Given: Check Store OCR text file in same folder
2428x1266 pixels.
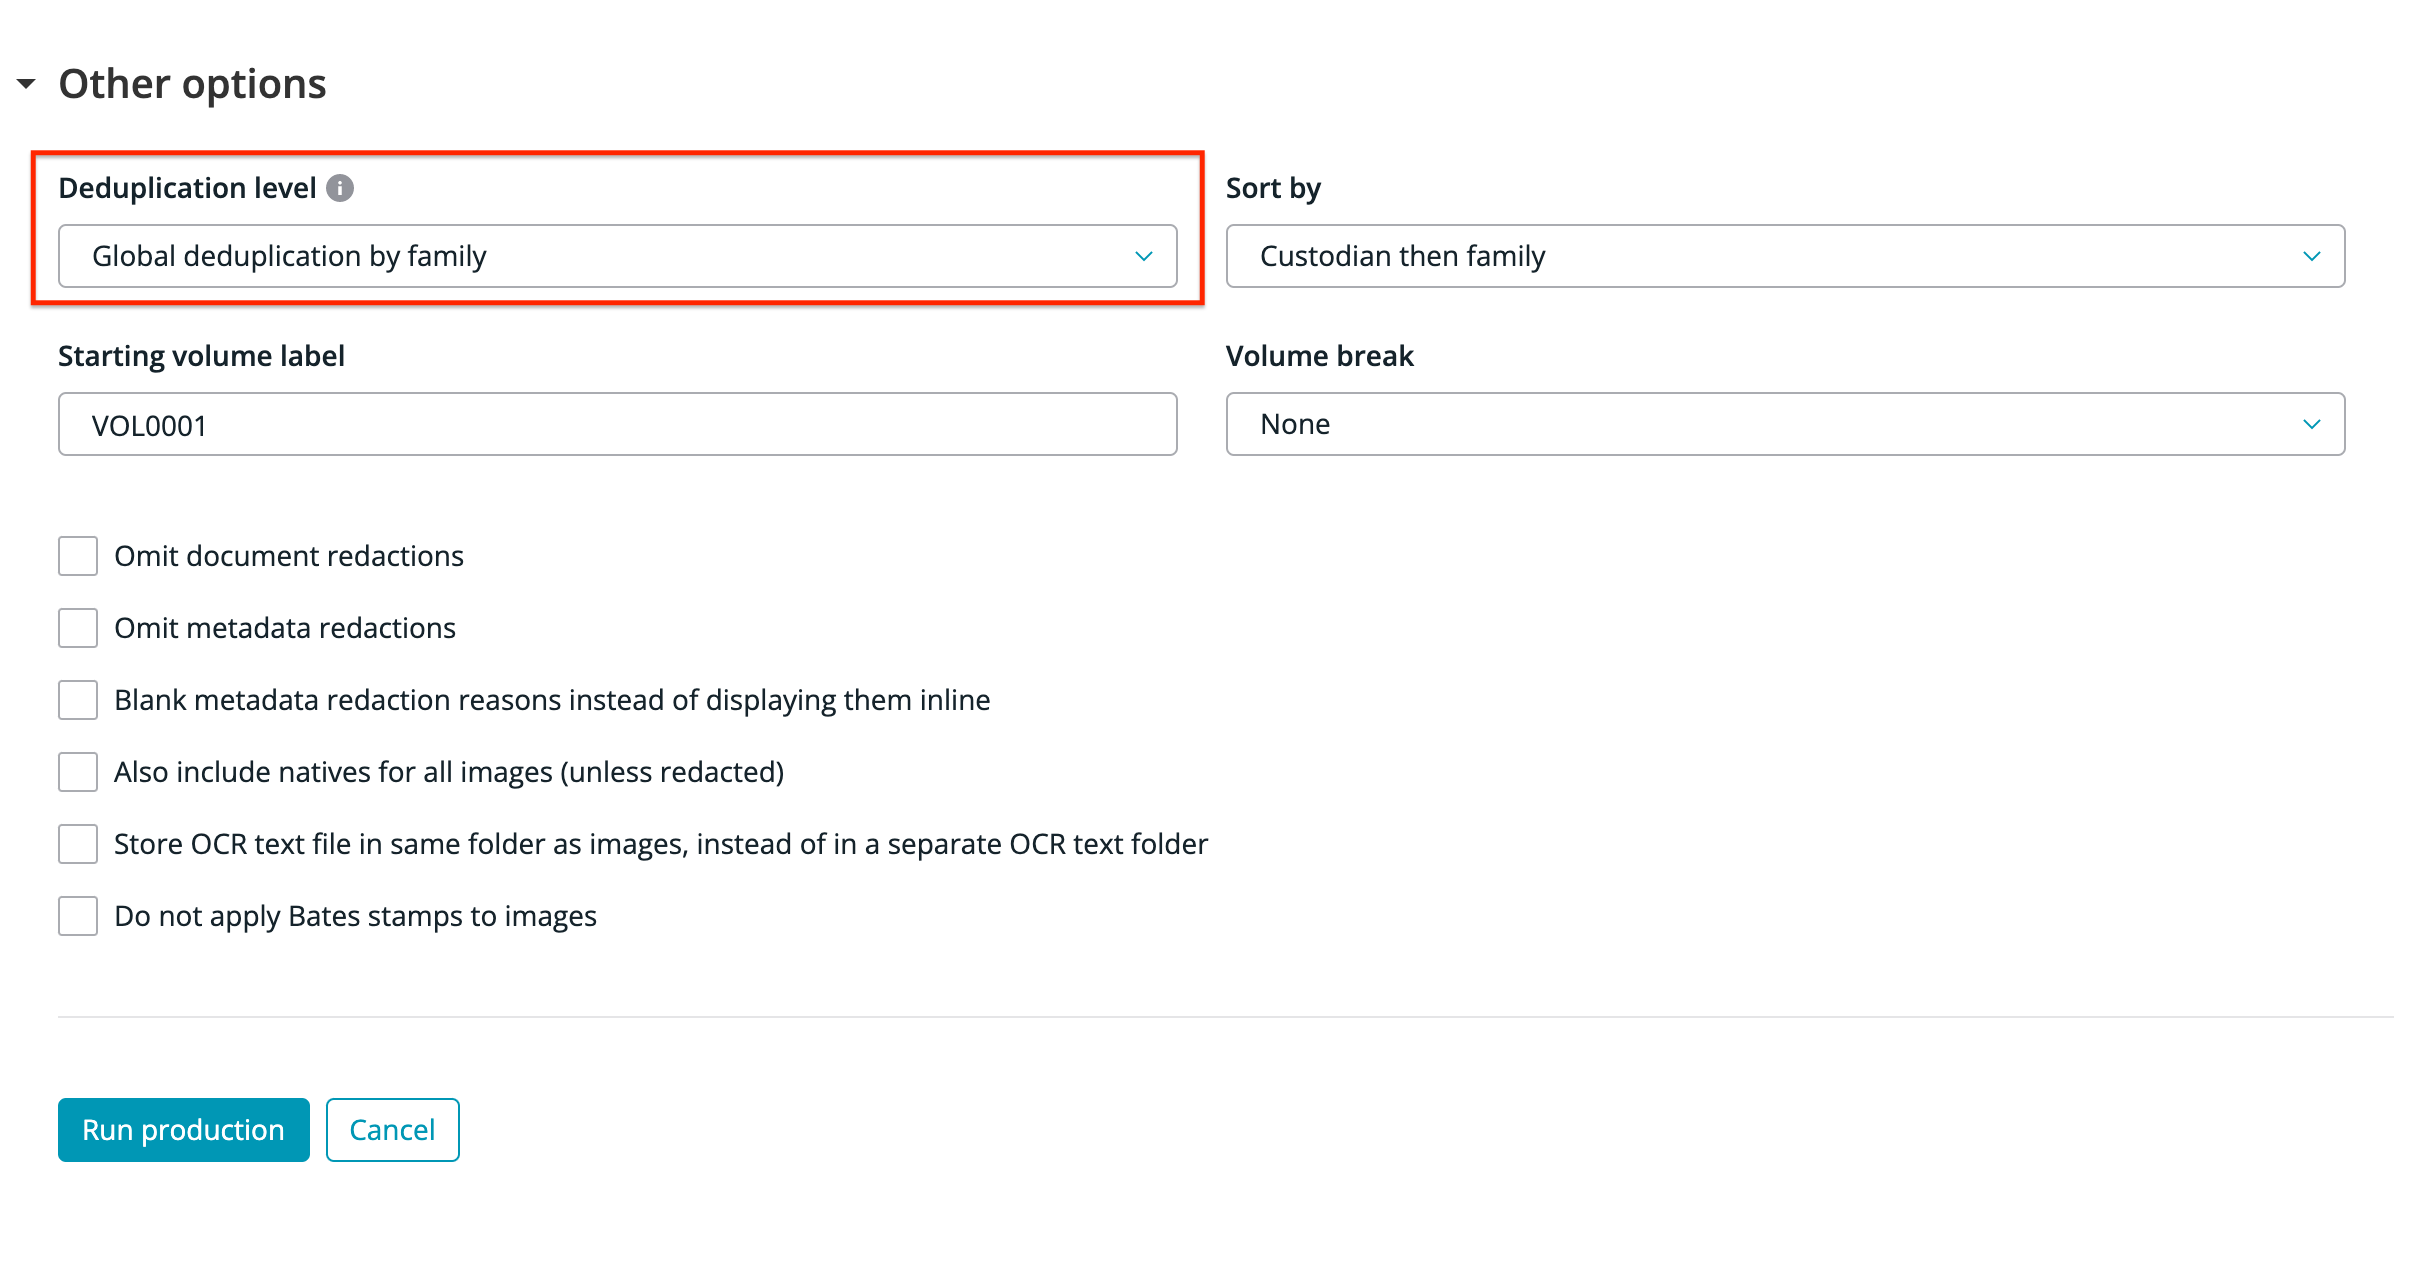Looking at the screenshot, I should (78, 844).
